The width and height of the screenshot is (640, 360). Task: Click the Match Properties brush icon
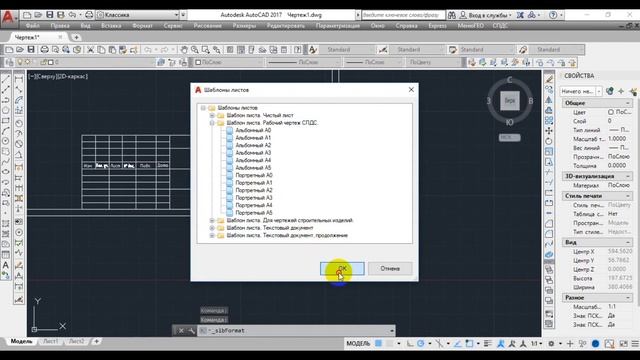[x=133, y=50]
